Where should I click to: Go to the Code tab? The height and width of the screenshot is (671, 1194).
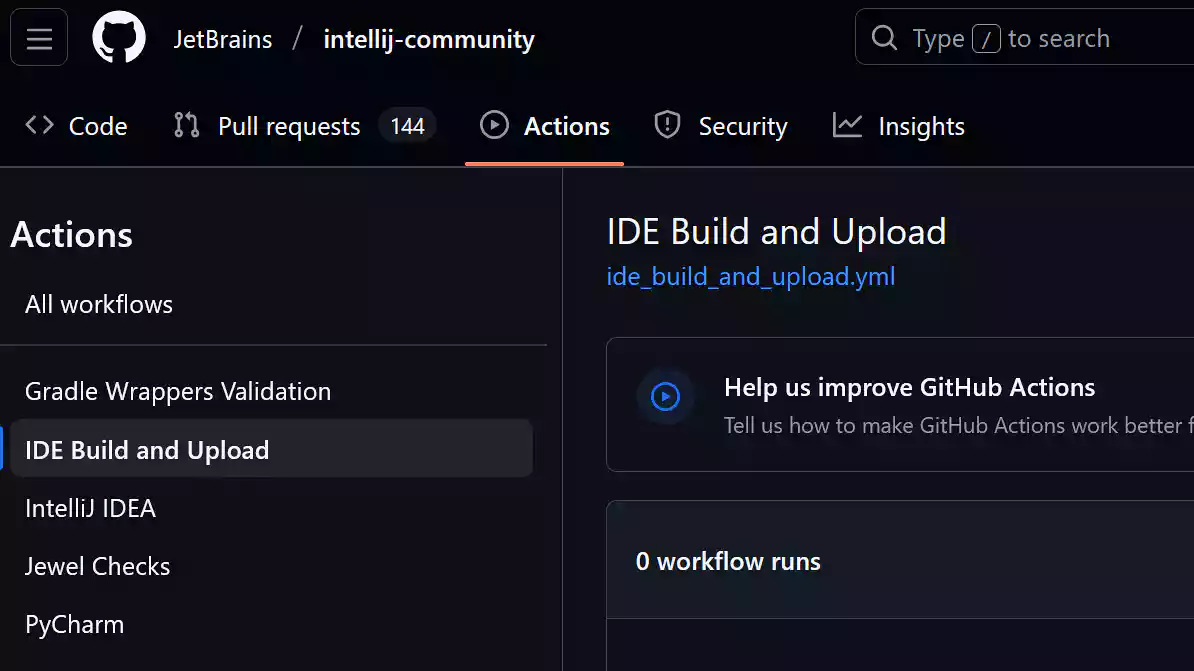[x=97, y=127]
